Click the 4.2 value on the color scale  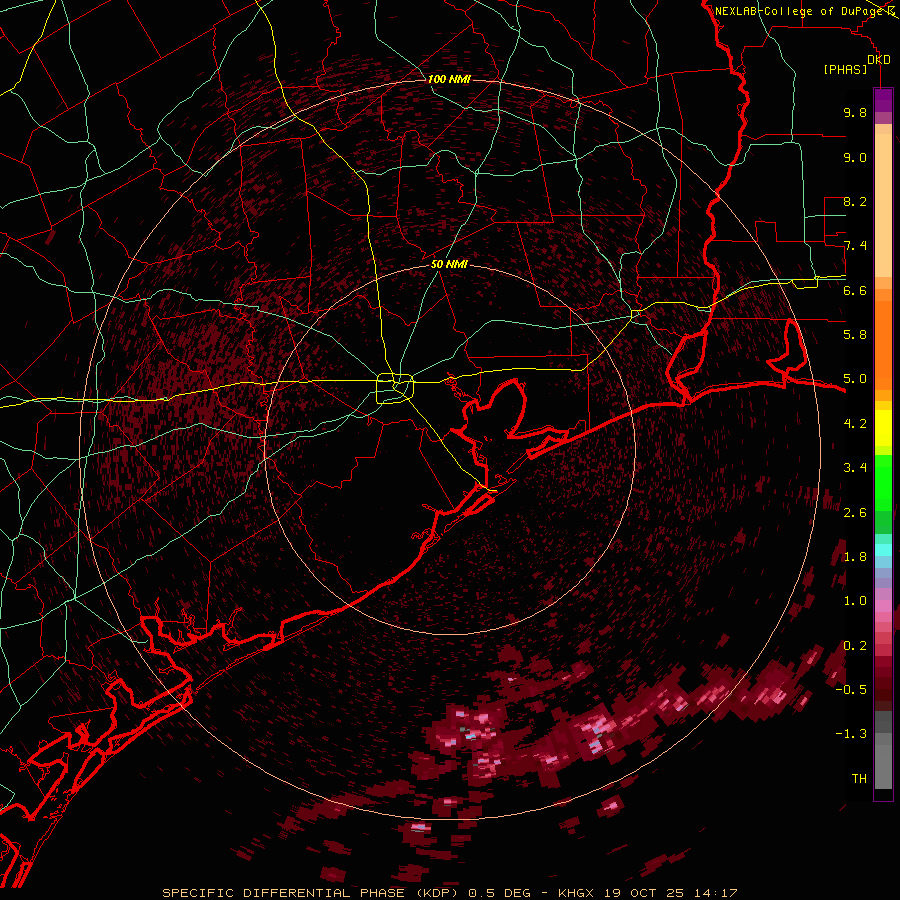(855, 424)
